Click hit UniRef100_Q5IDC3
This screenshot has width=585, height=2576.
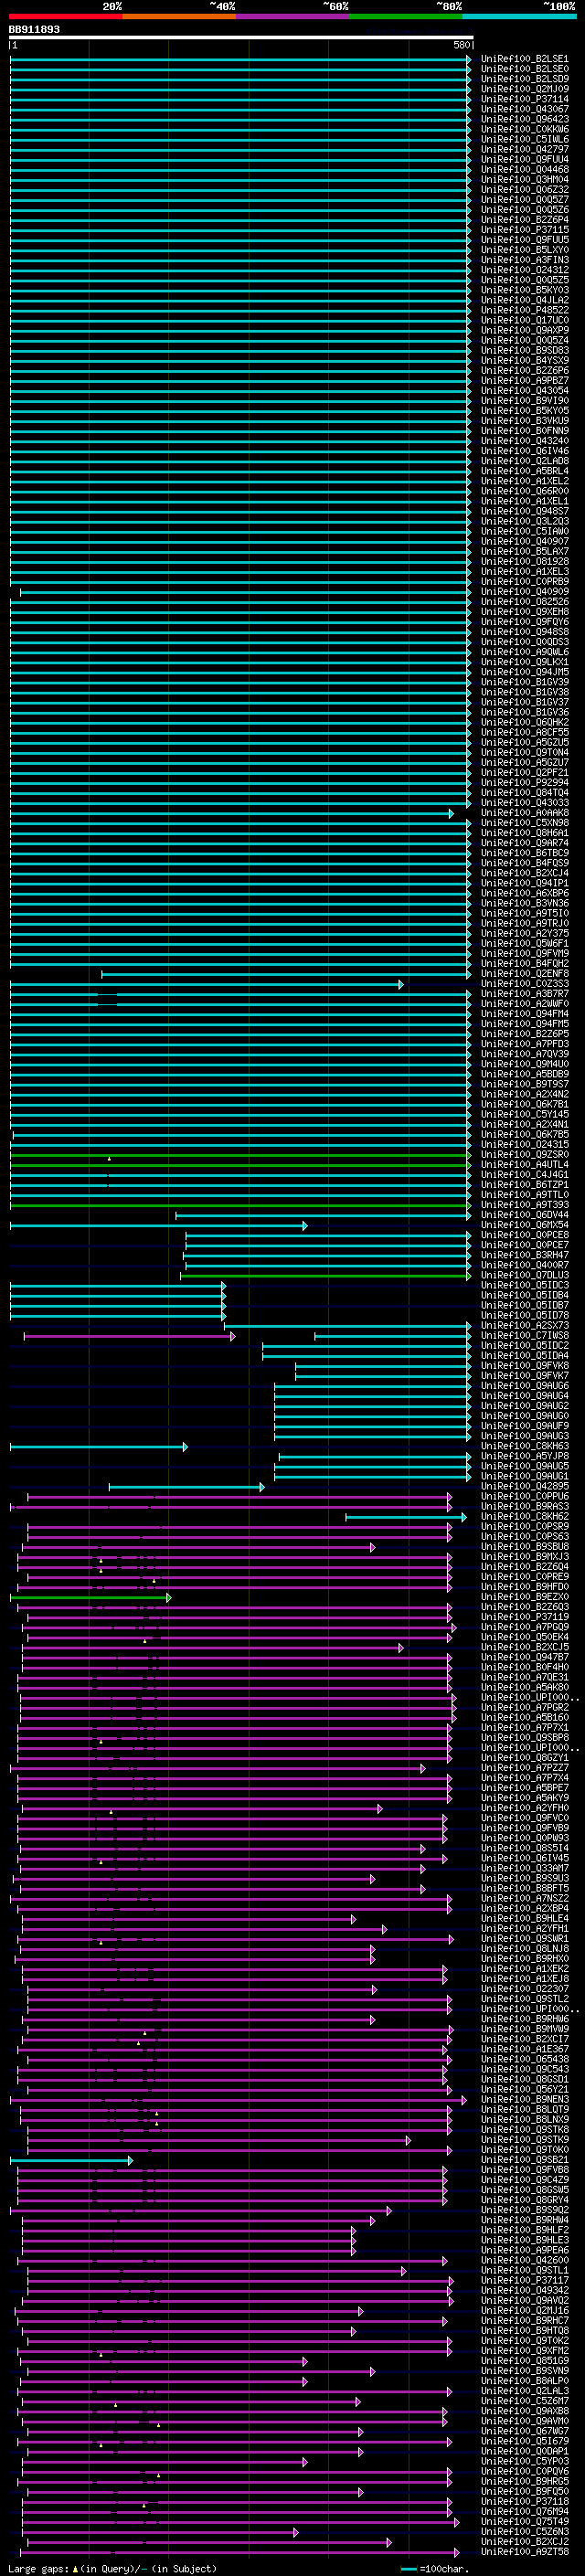point(525,1286)
